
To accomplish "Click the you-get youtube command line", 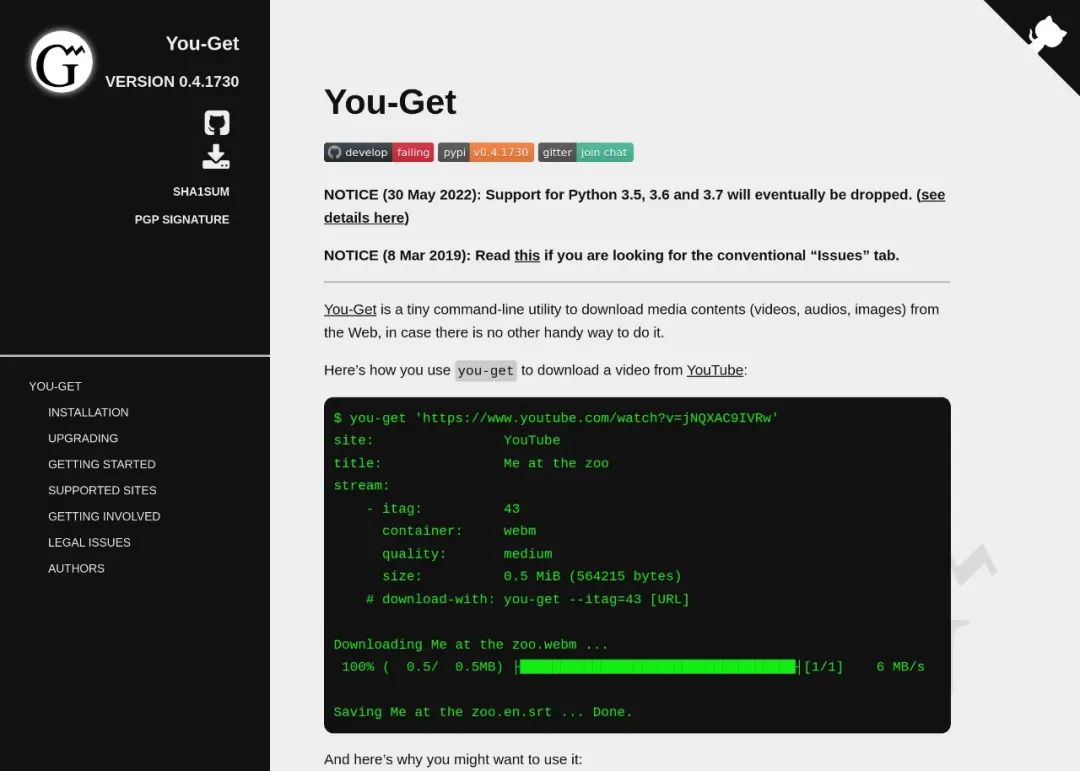I will (556, 418).
